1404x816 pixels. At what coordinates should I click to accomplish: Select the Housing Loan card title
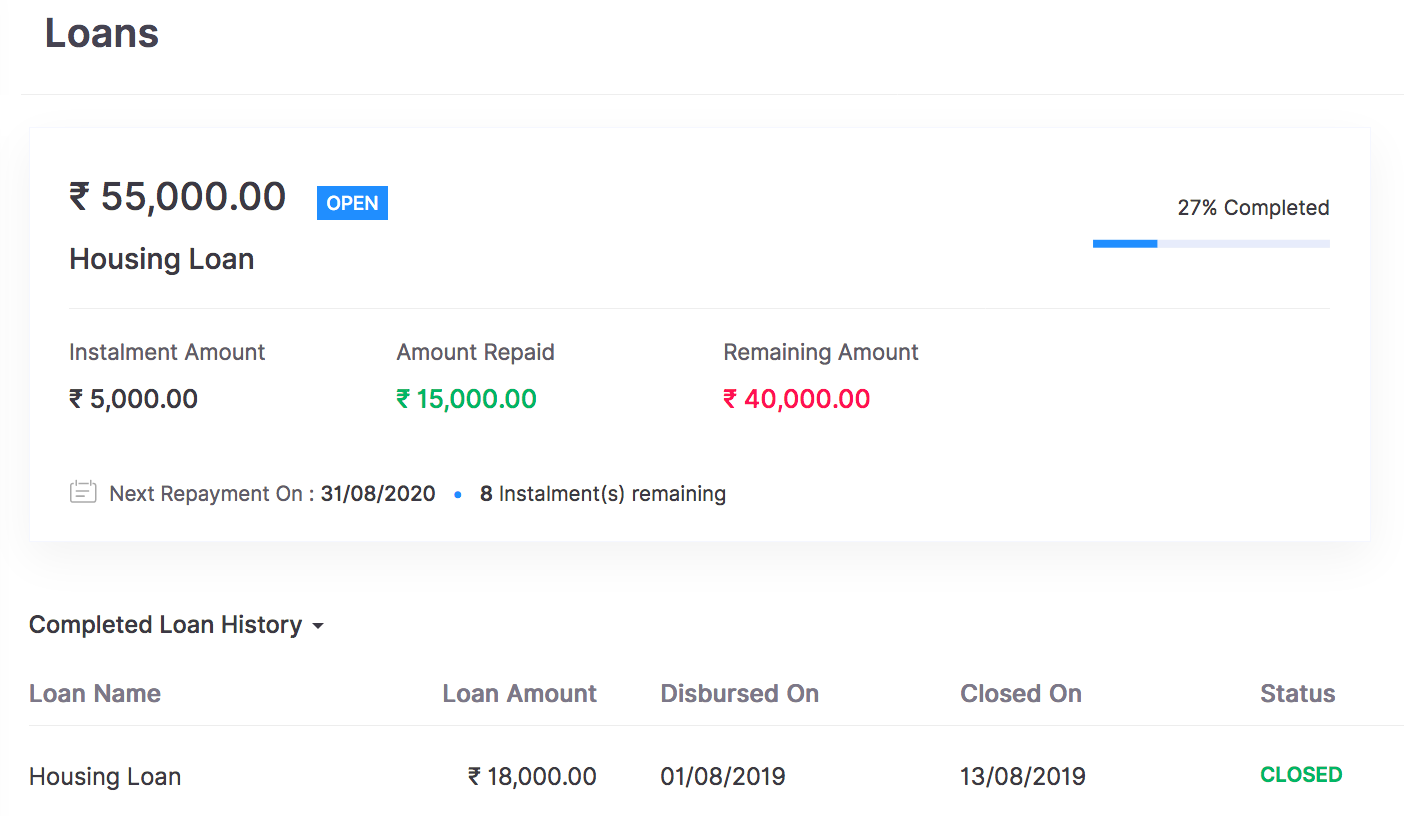[161, 259]
